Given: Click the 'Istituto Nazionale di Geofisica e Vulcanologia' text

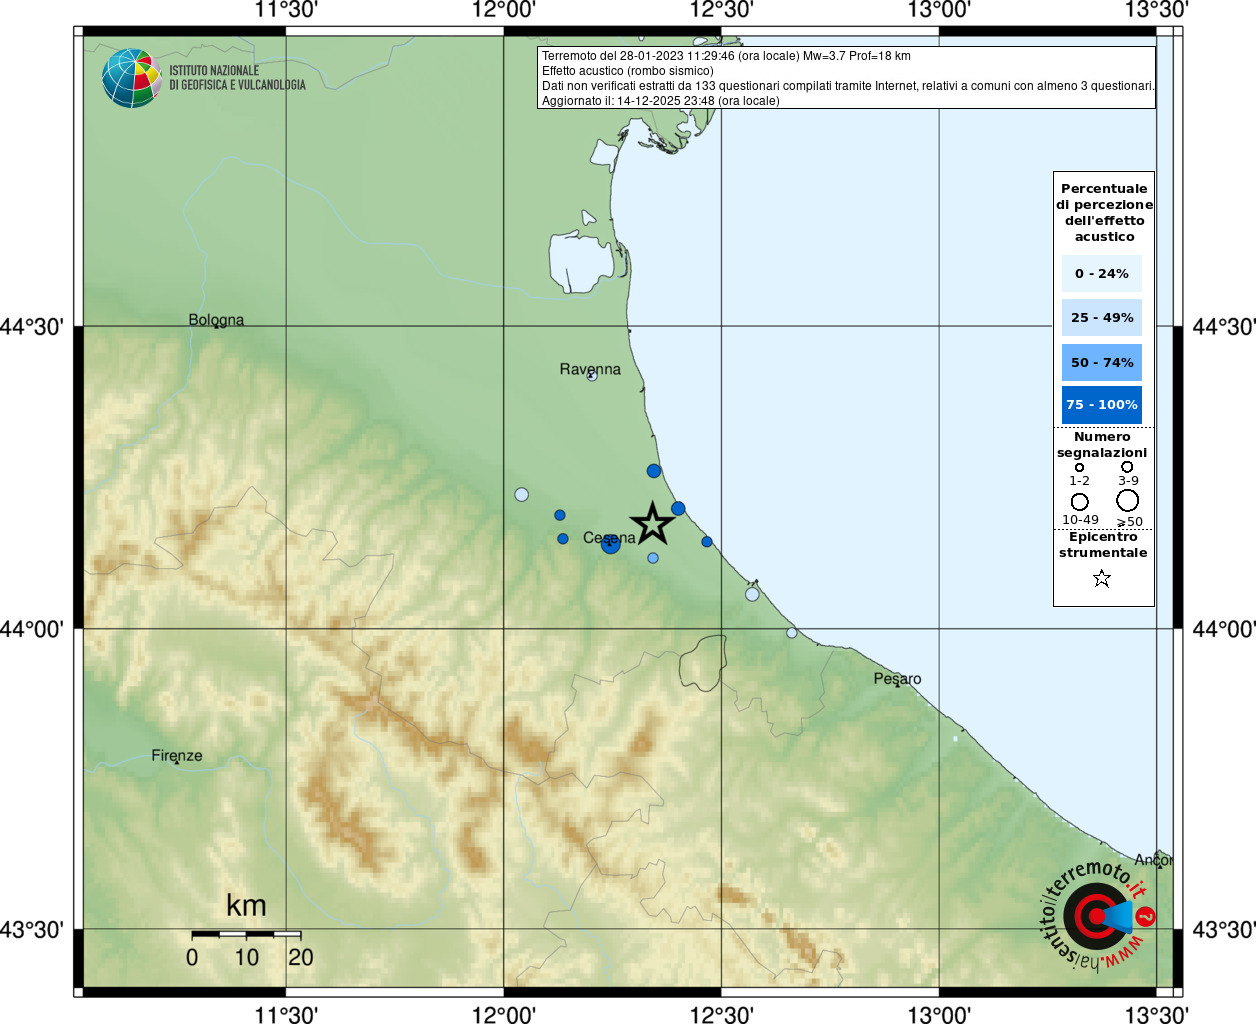Looking at the screenshot, I should [237, 78].
